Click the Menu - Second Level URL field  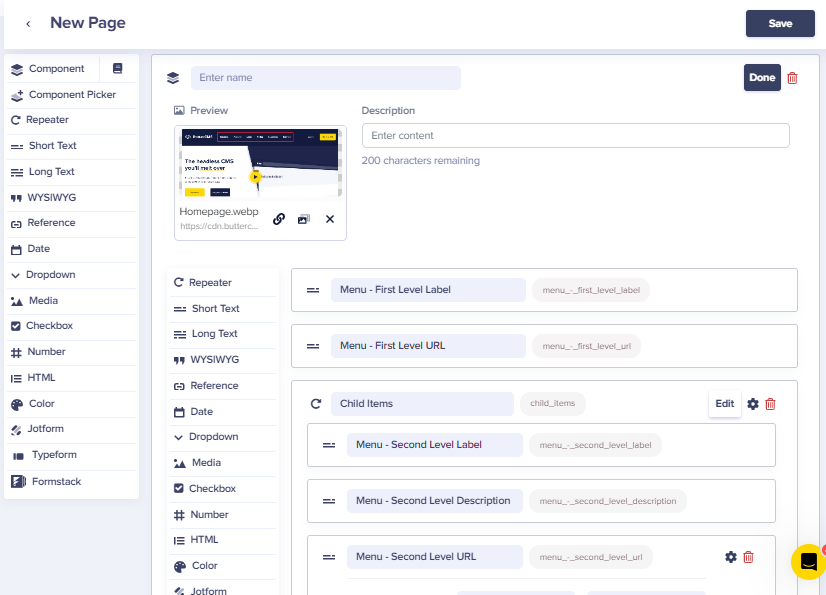click(x=434, y=557)
